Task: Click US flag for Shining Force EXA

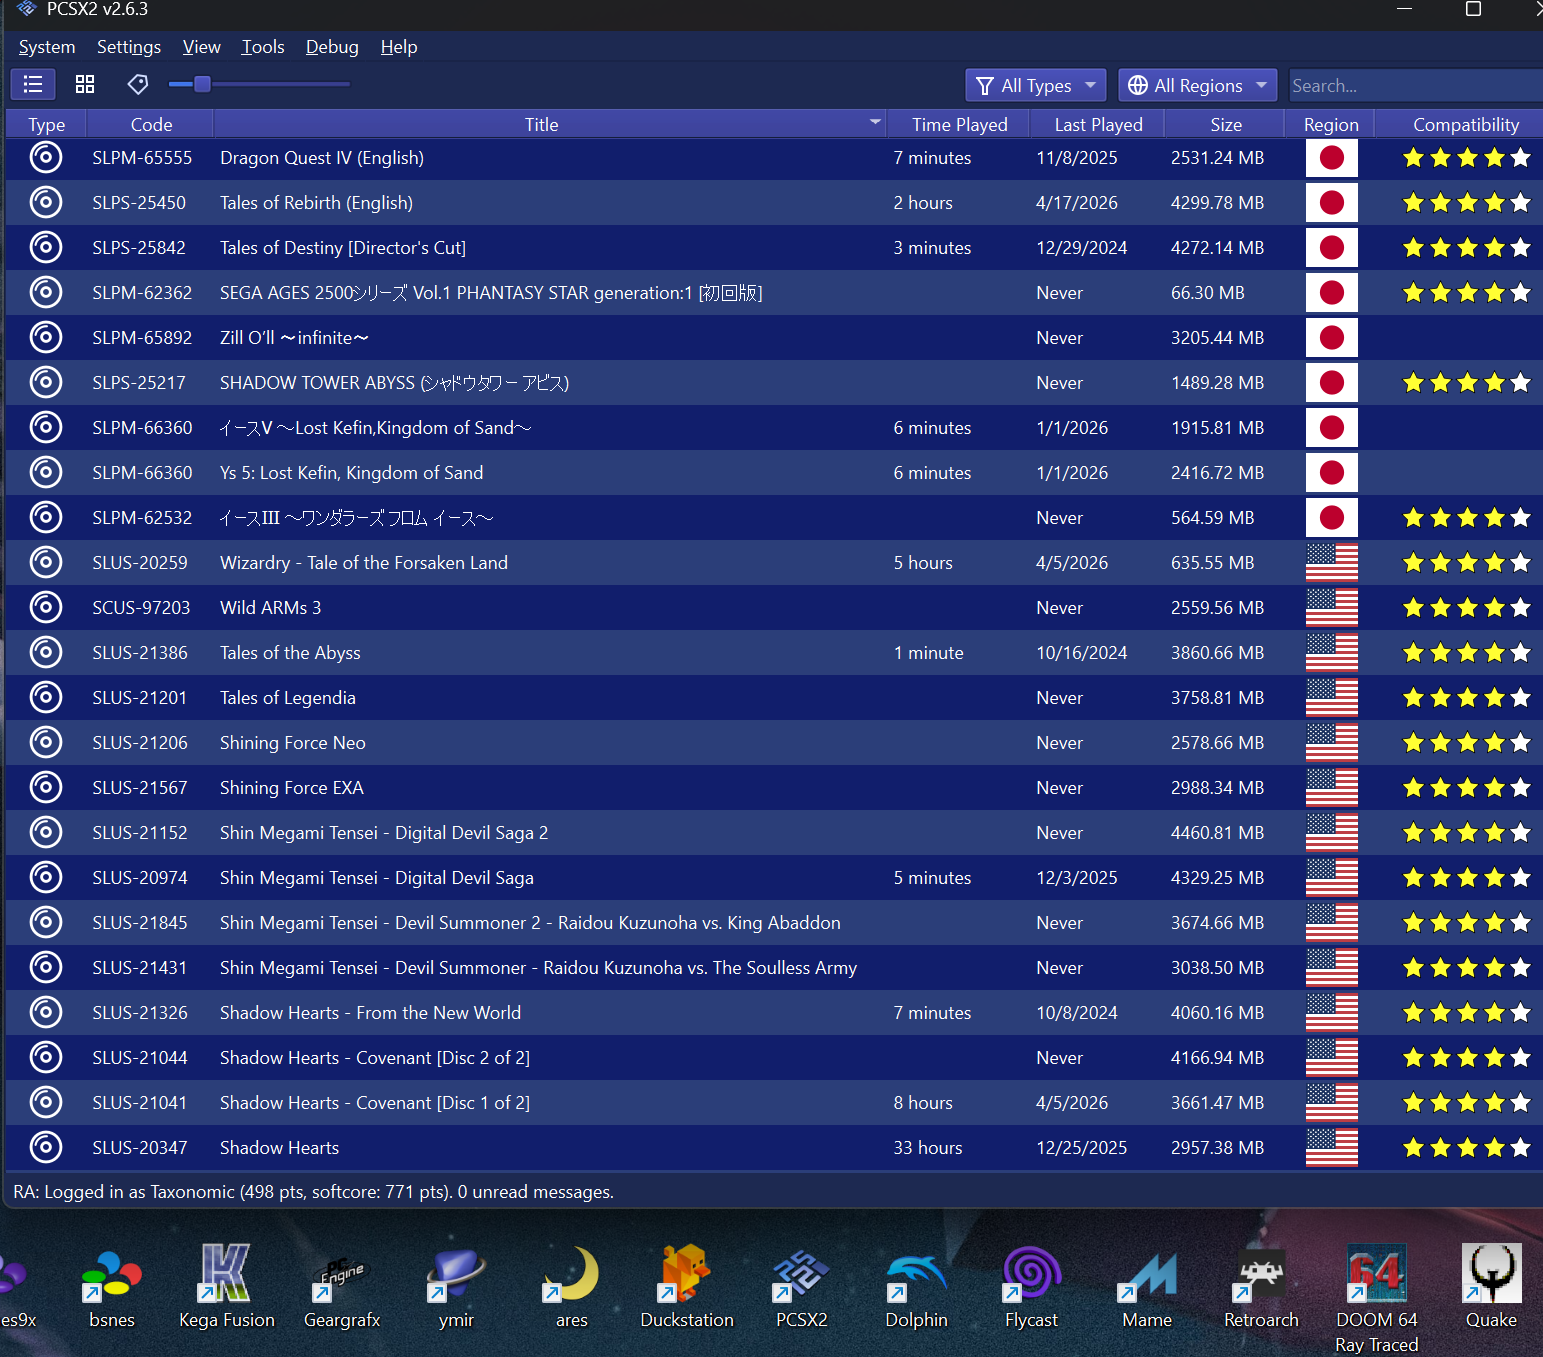Action: (x=1332, y=788)
